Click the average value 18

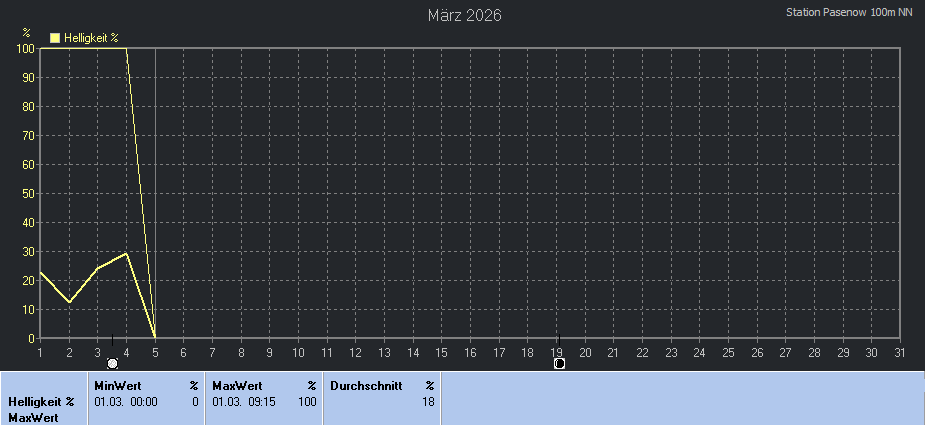428,401
